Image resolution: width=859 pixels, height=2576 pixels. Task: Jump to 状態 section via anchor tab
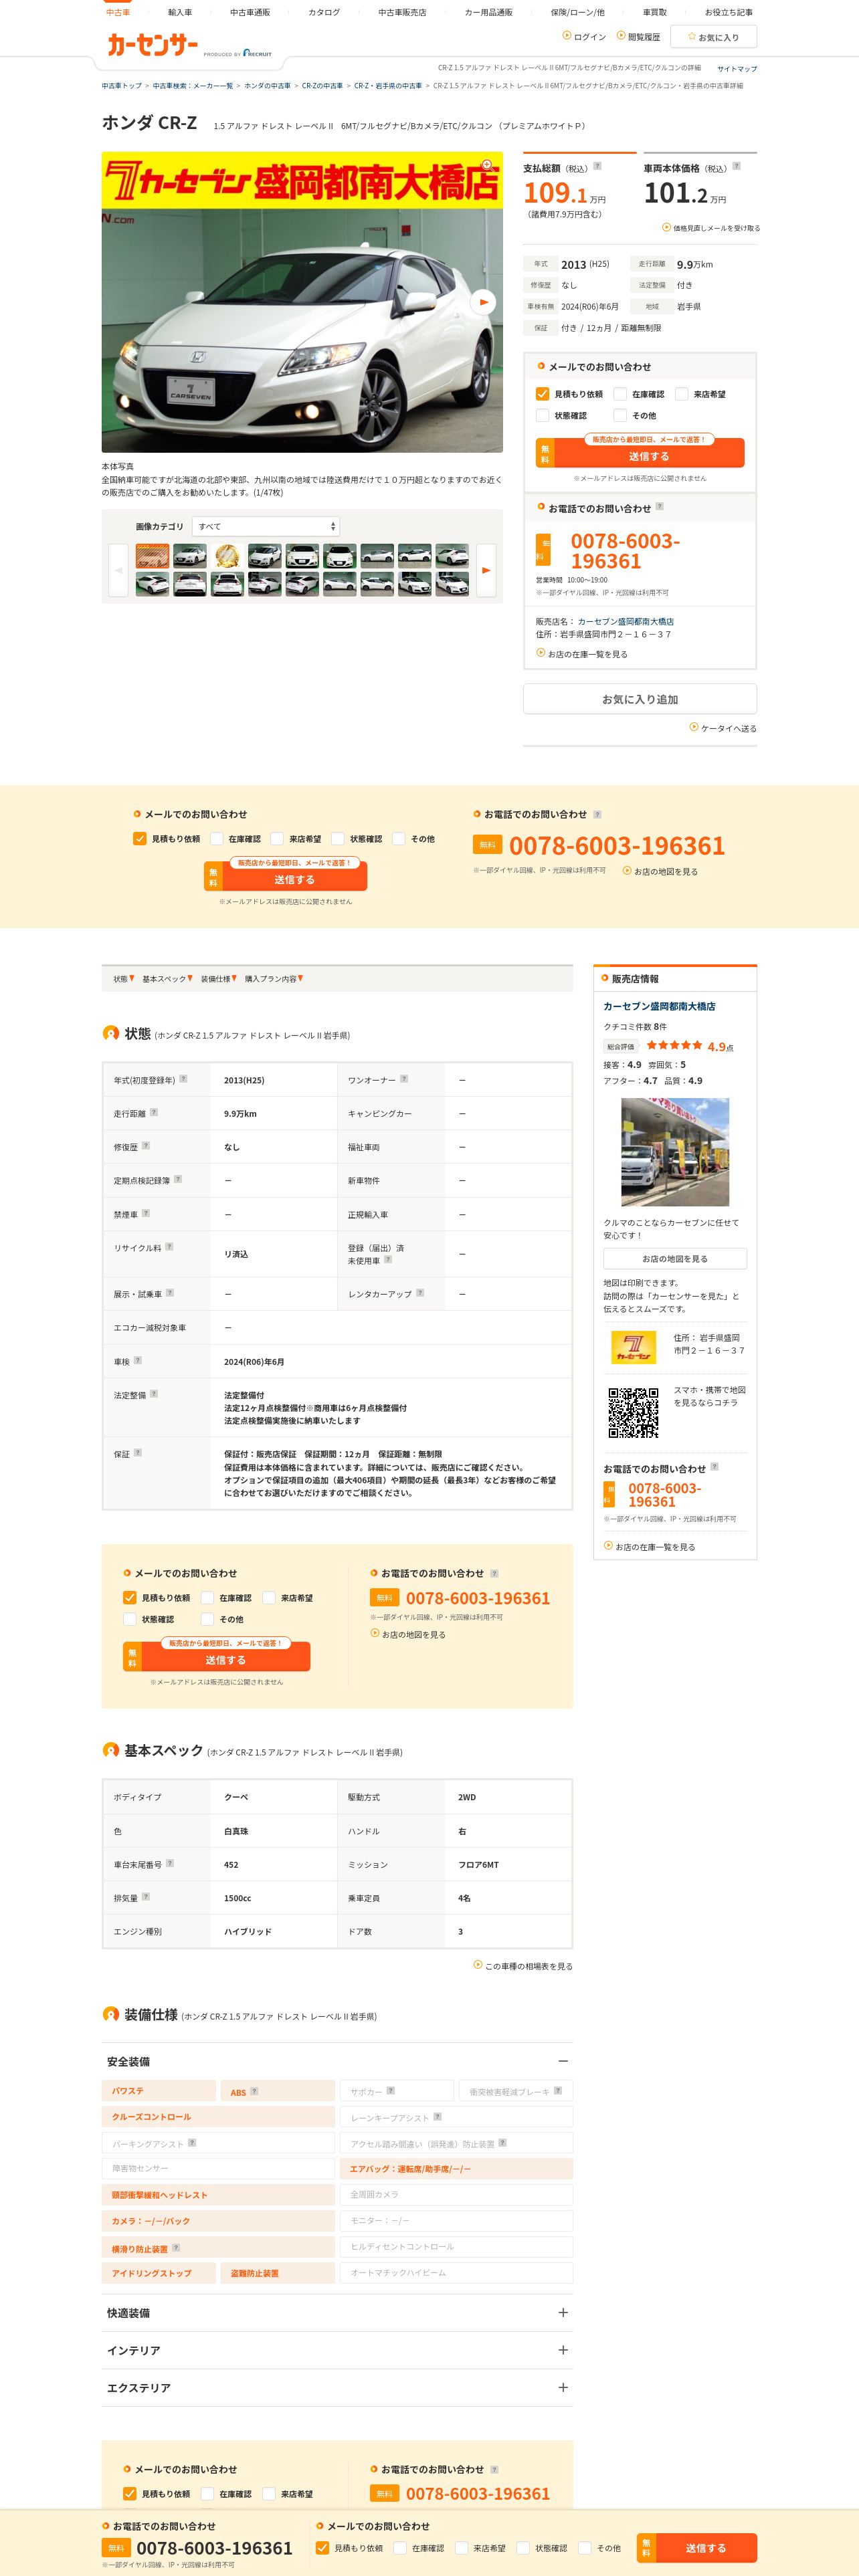click(x=123, y=979)
